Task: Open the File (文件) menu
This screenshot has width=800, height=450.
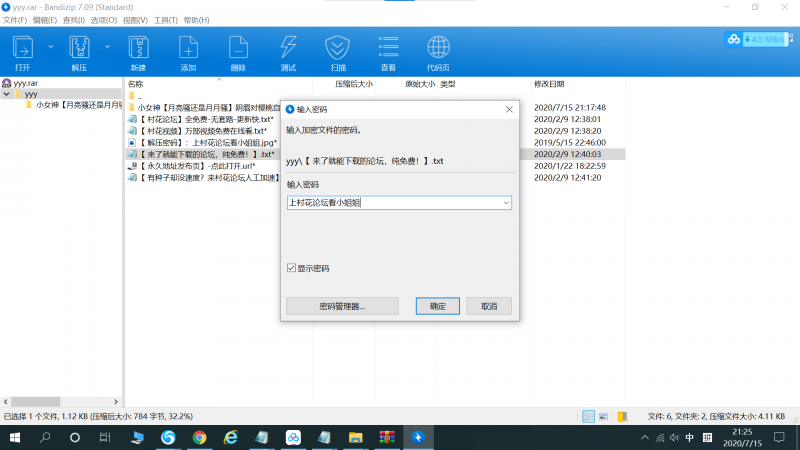Action: pos(15,20)
